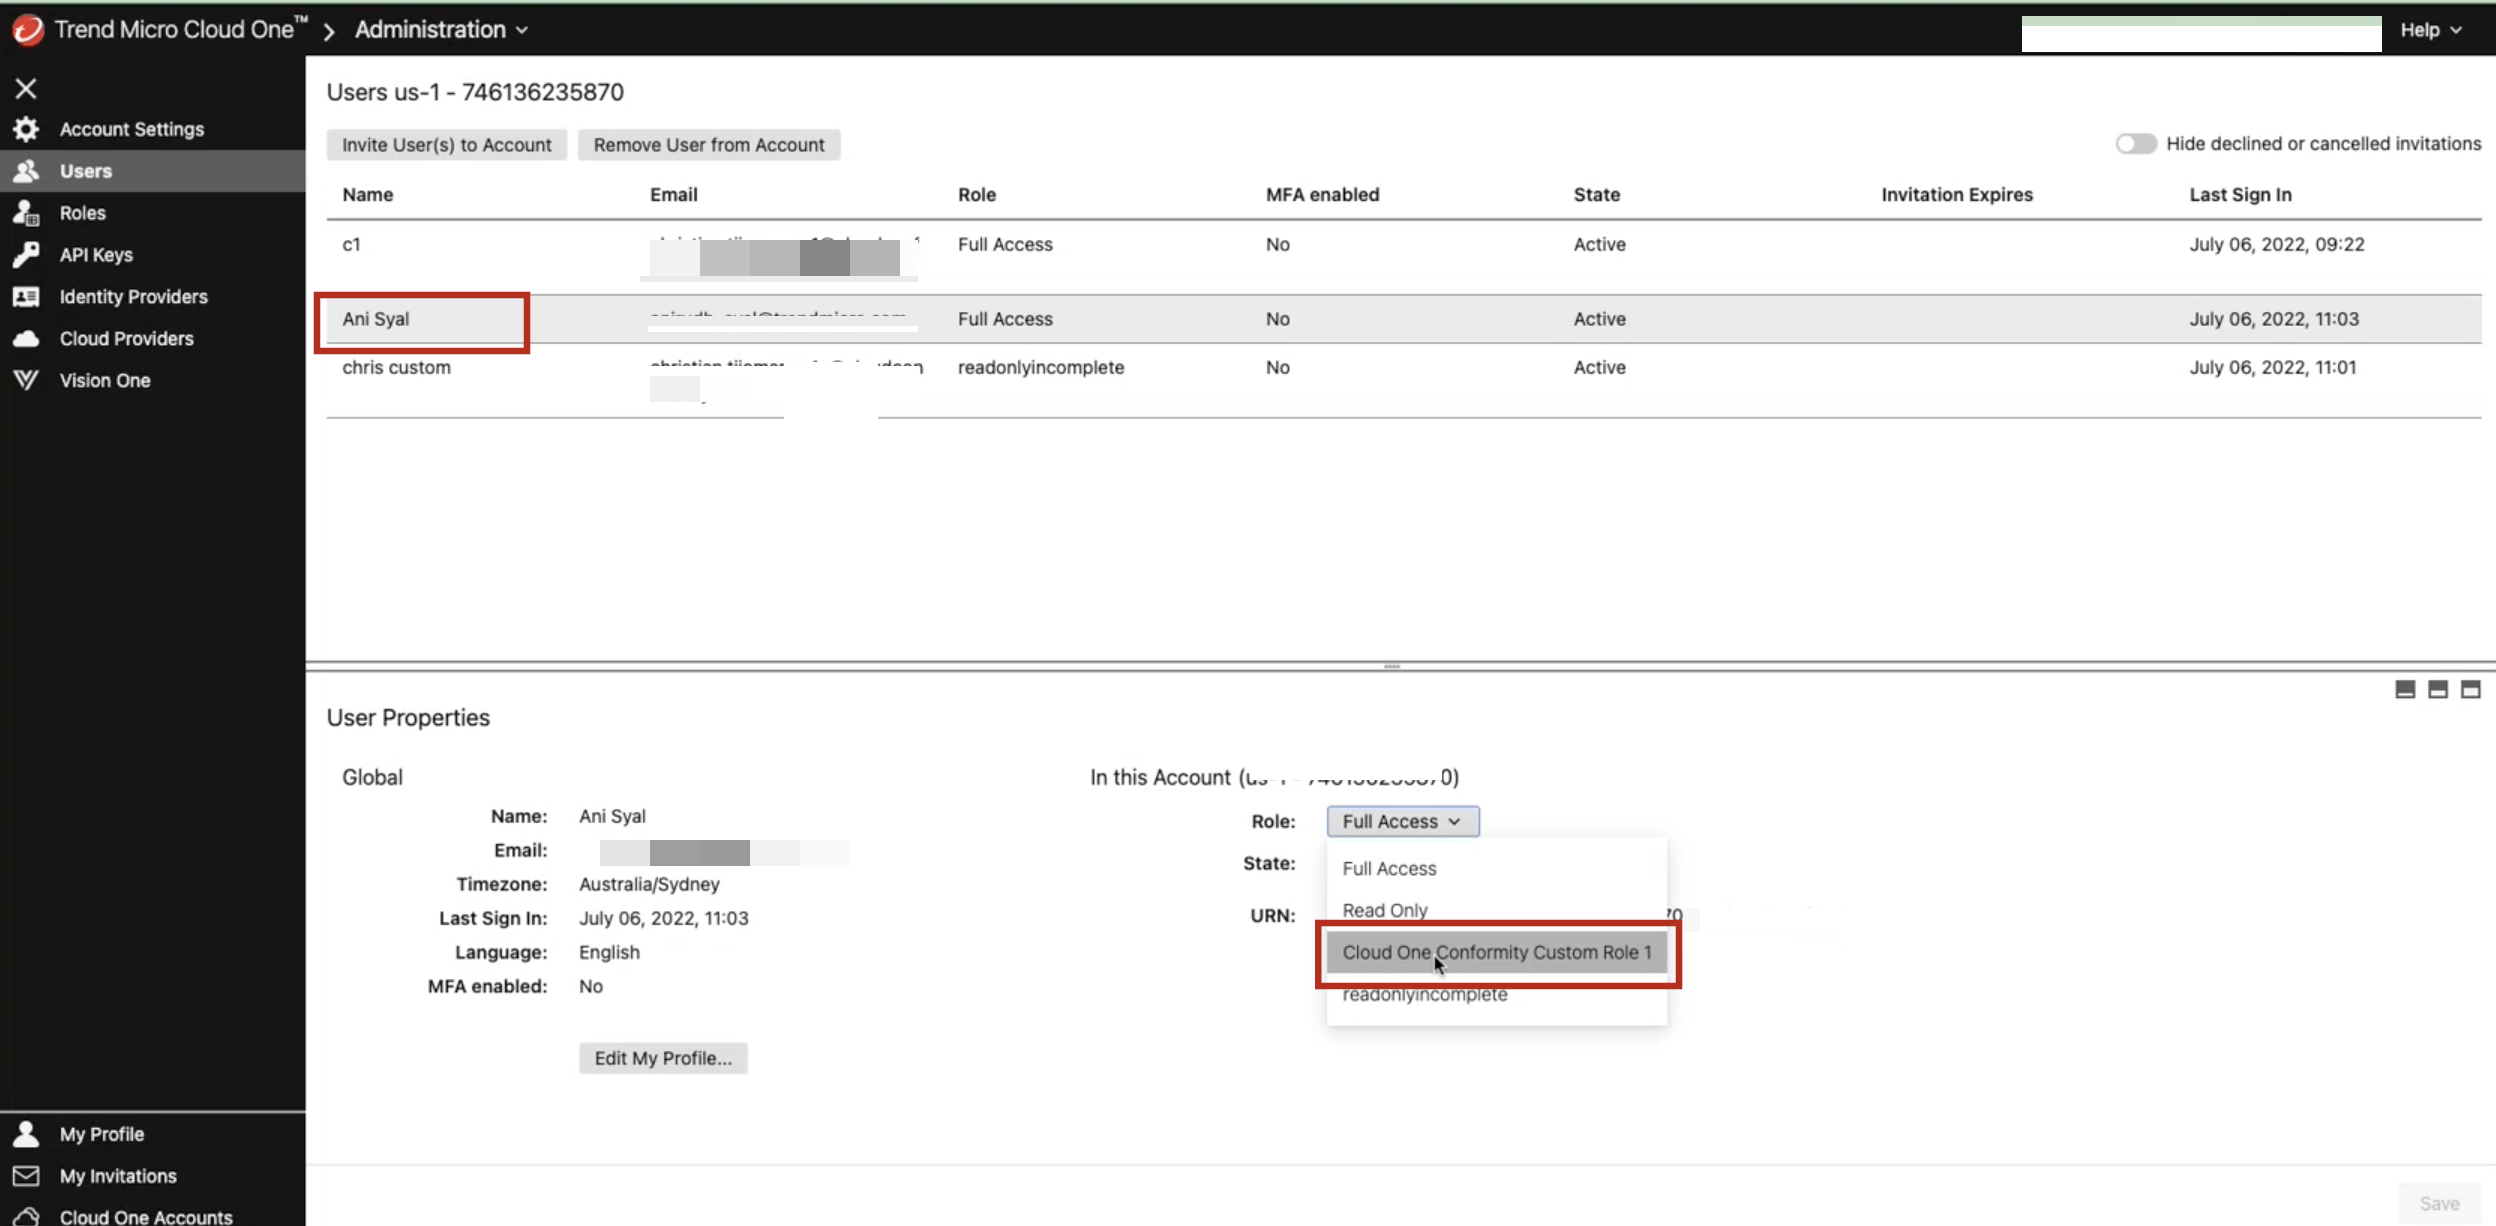Click Edit My Profile button

pyautogui.click(x=663, y=1058)
